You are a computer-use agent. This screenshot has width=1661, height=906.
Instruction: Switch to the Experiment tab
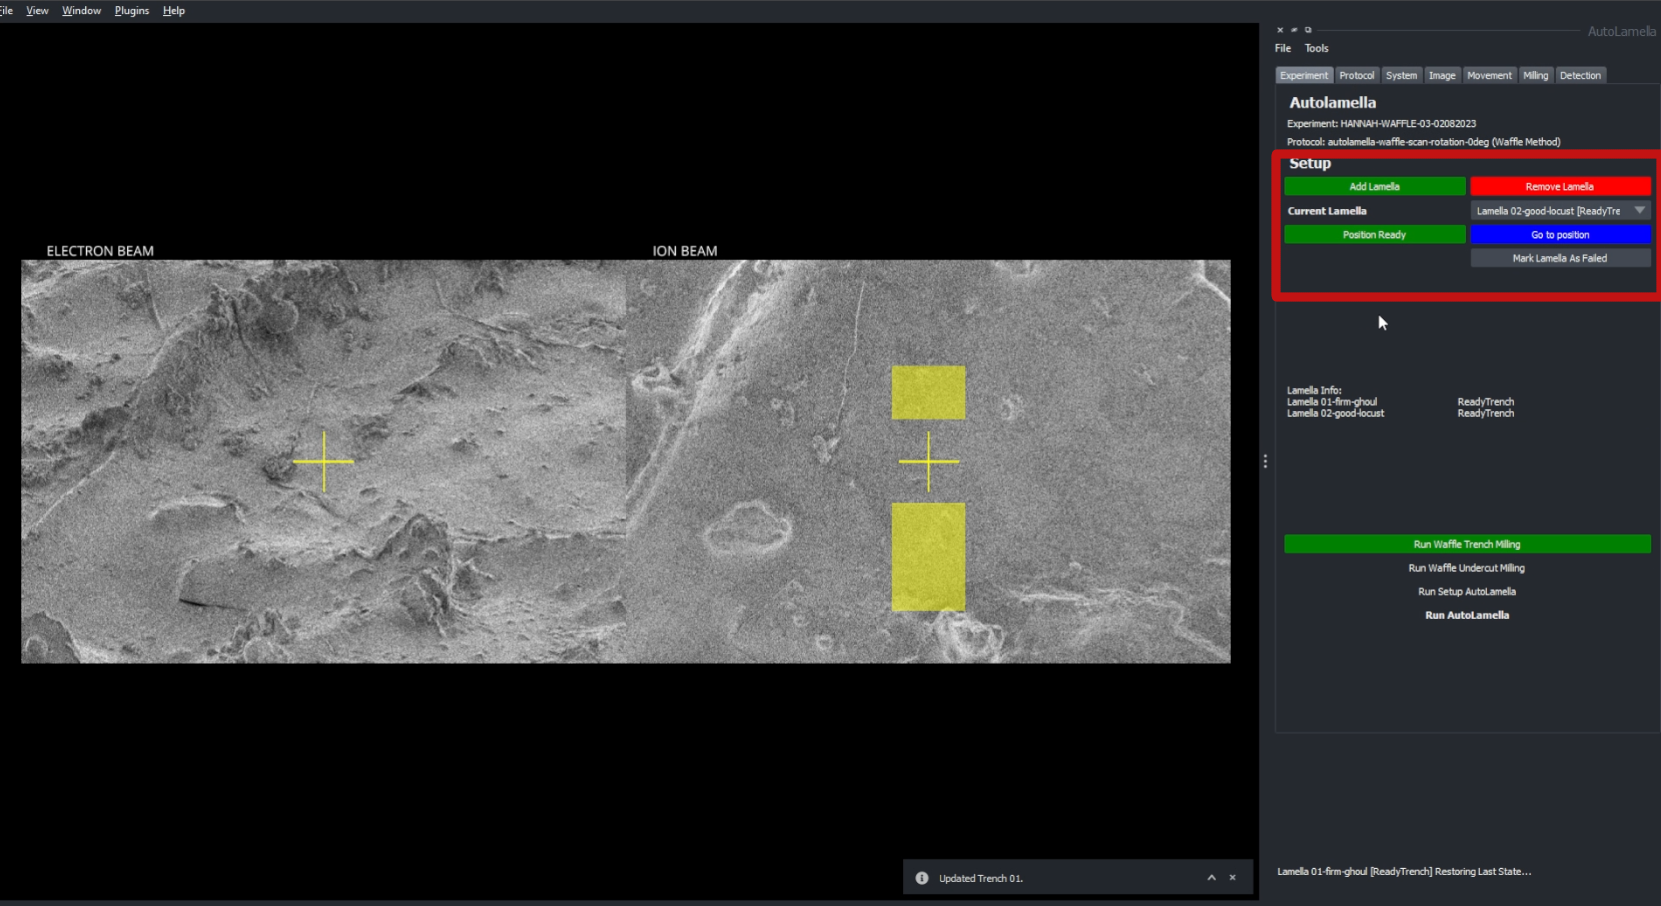coord(1304,75)
